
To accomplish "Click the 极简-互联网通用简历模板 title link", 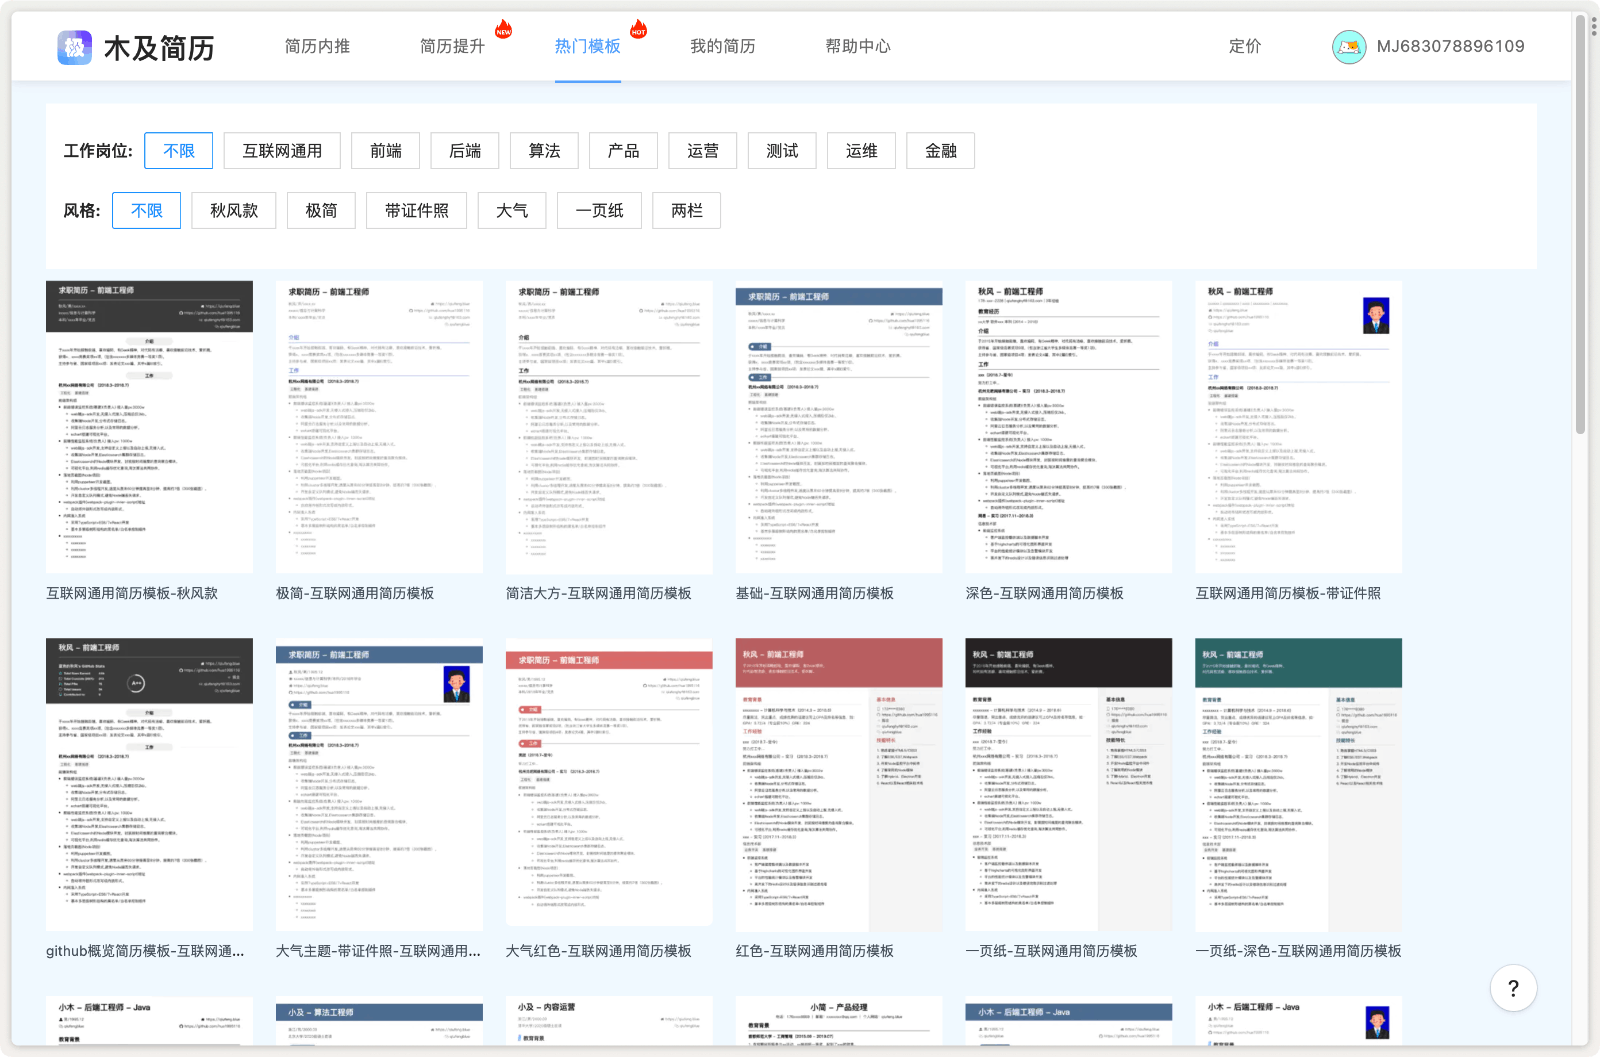I will click(355, 594).
